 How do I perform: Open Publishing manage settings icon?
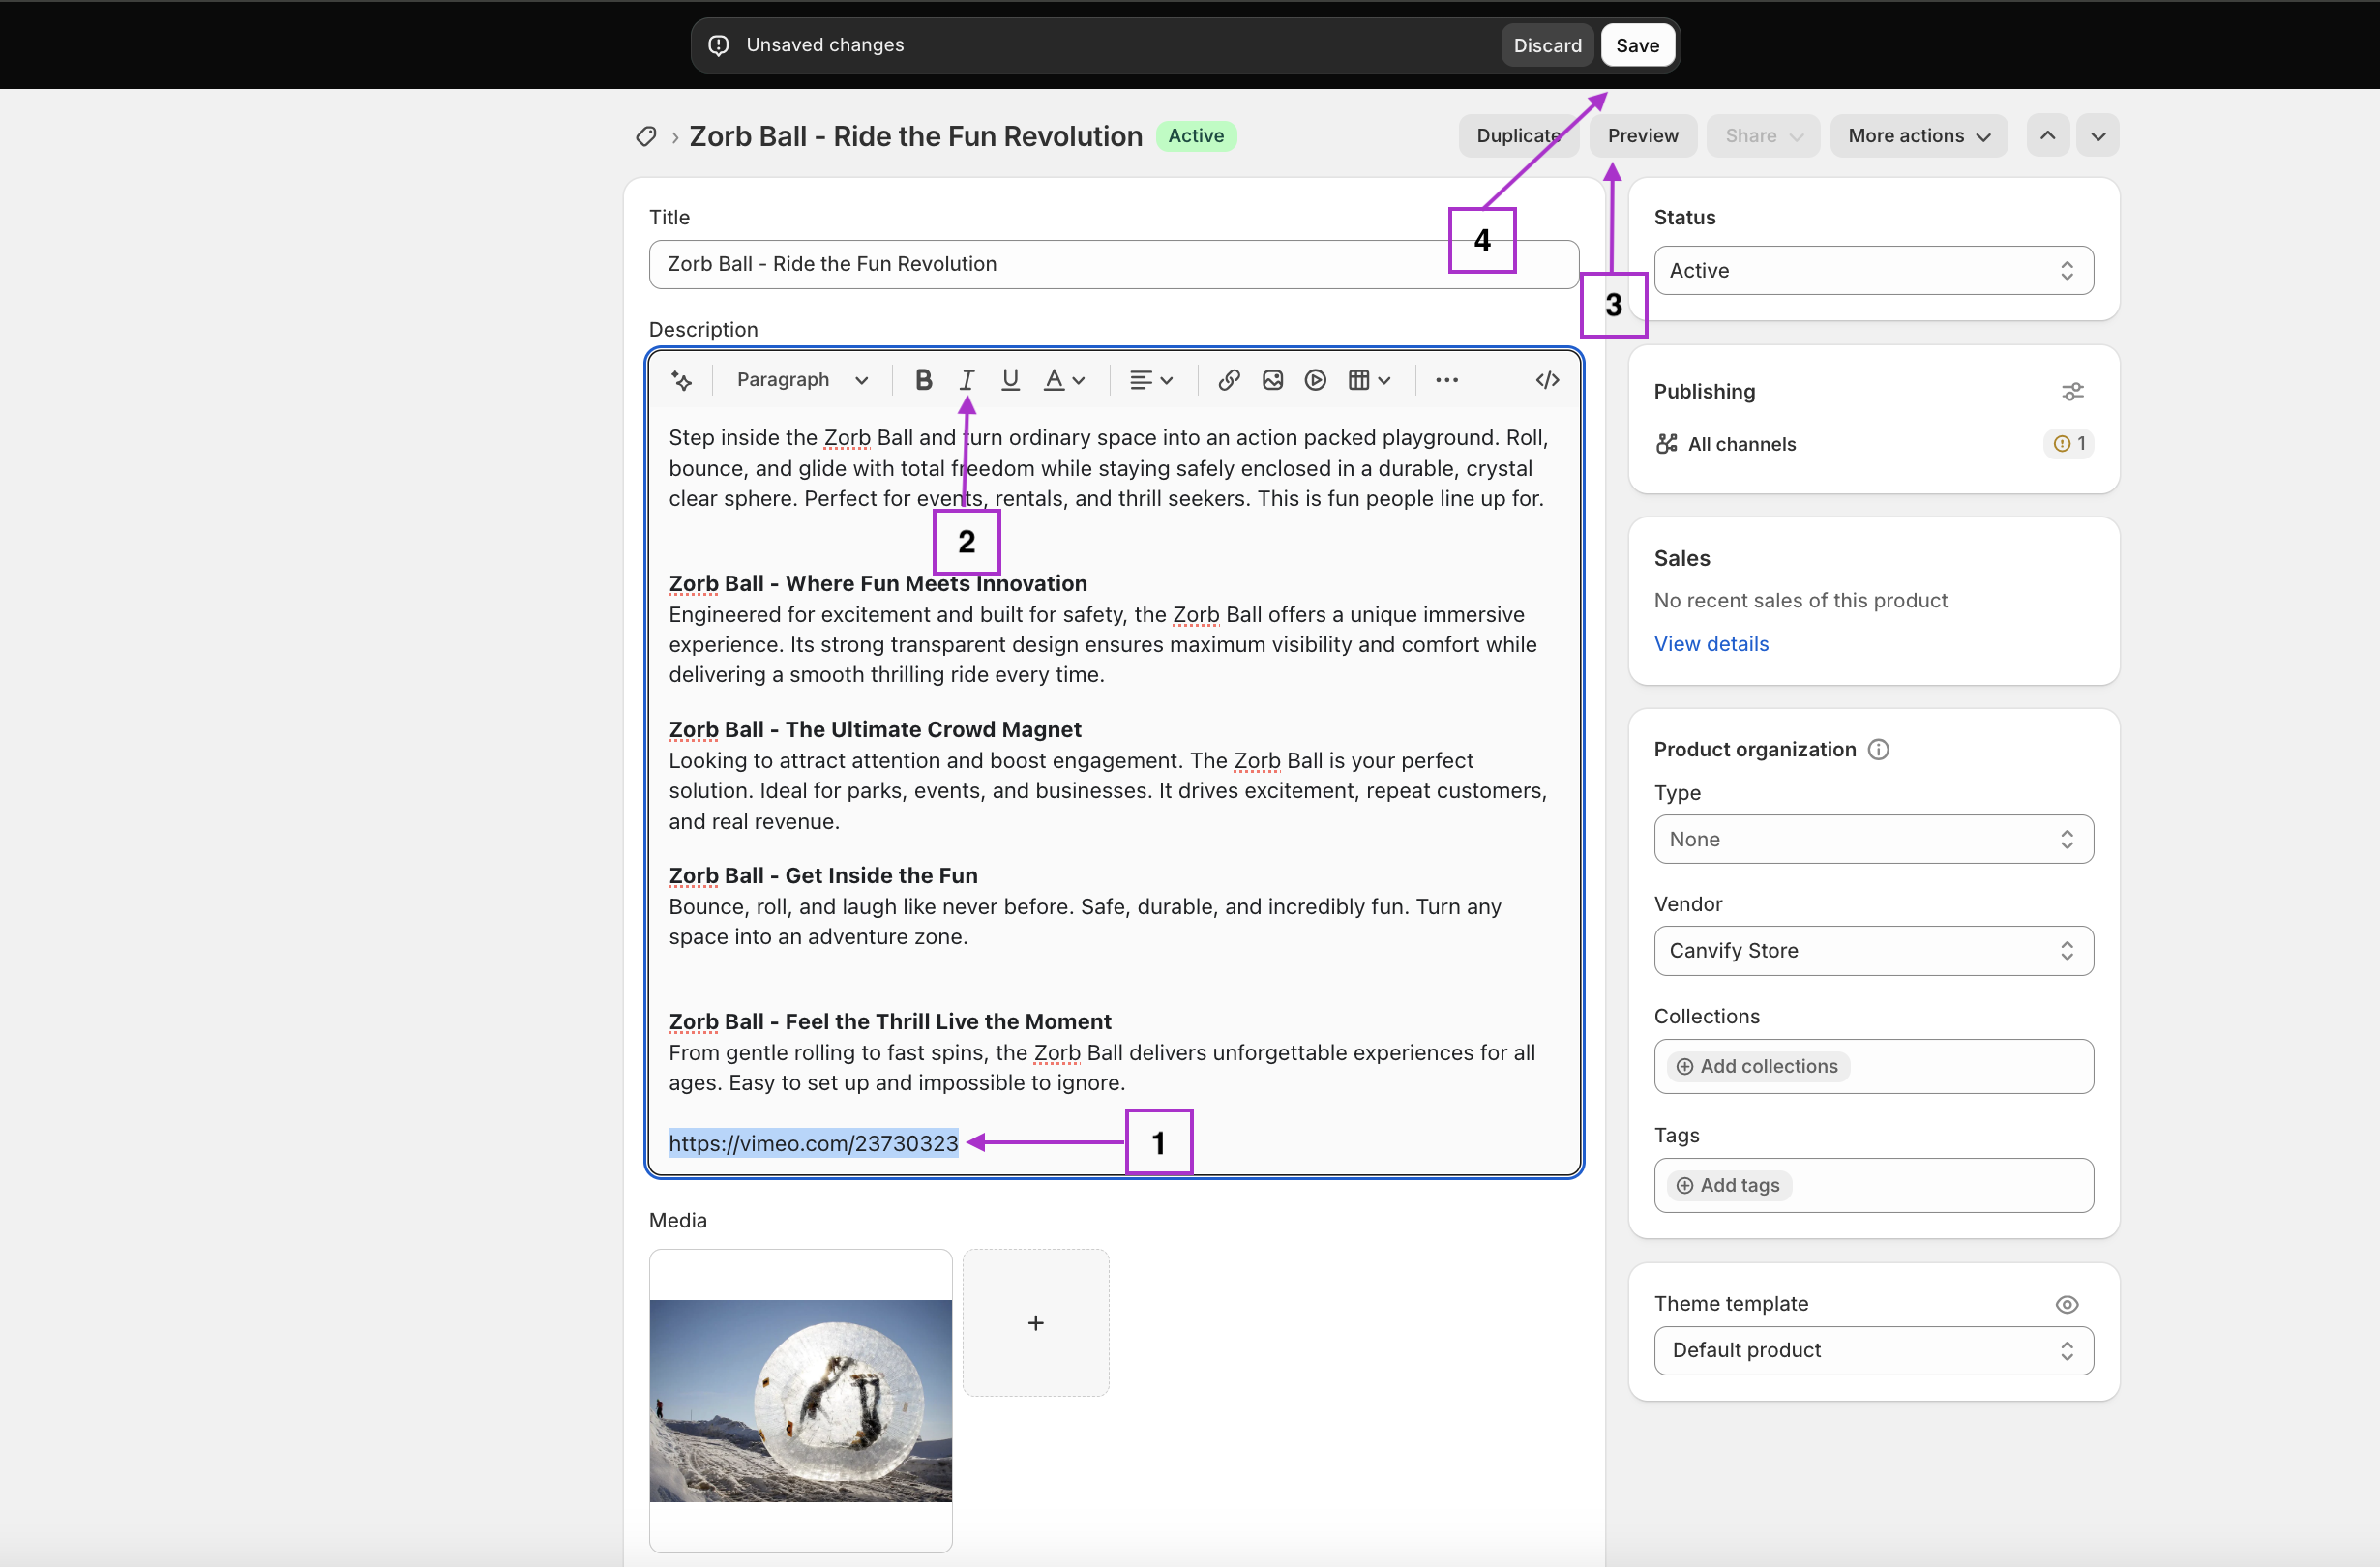2072,392
